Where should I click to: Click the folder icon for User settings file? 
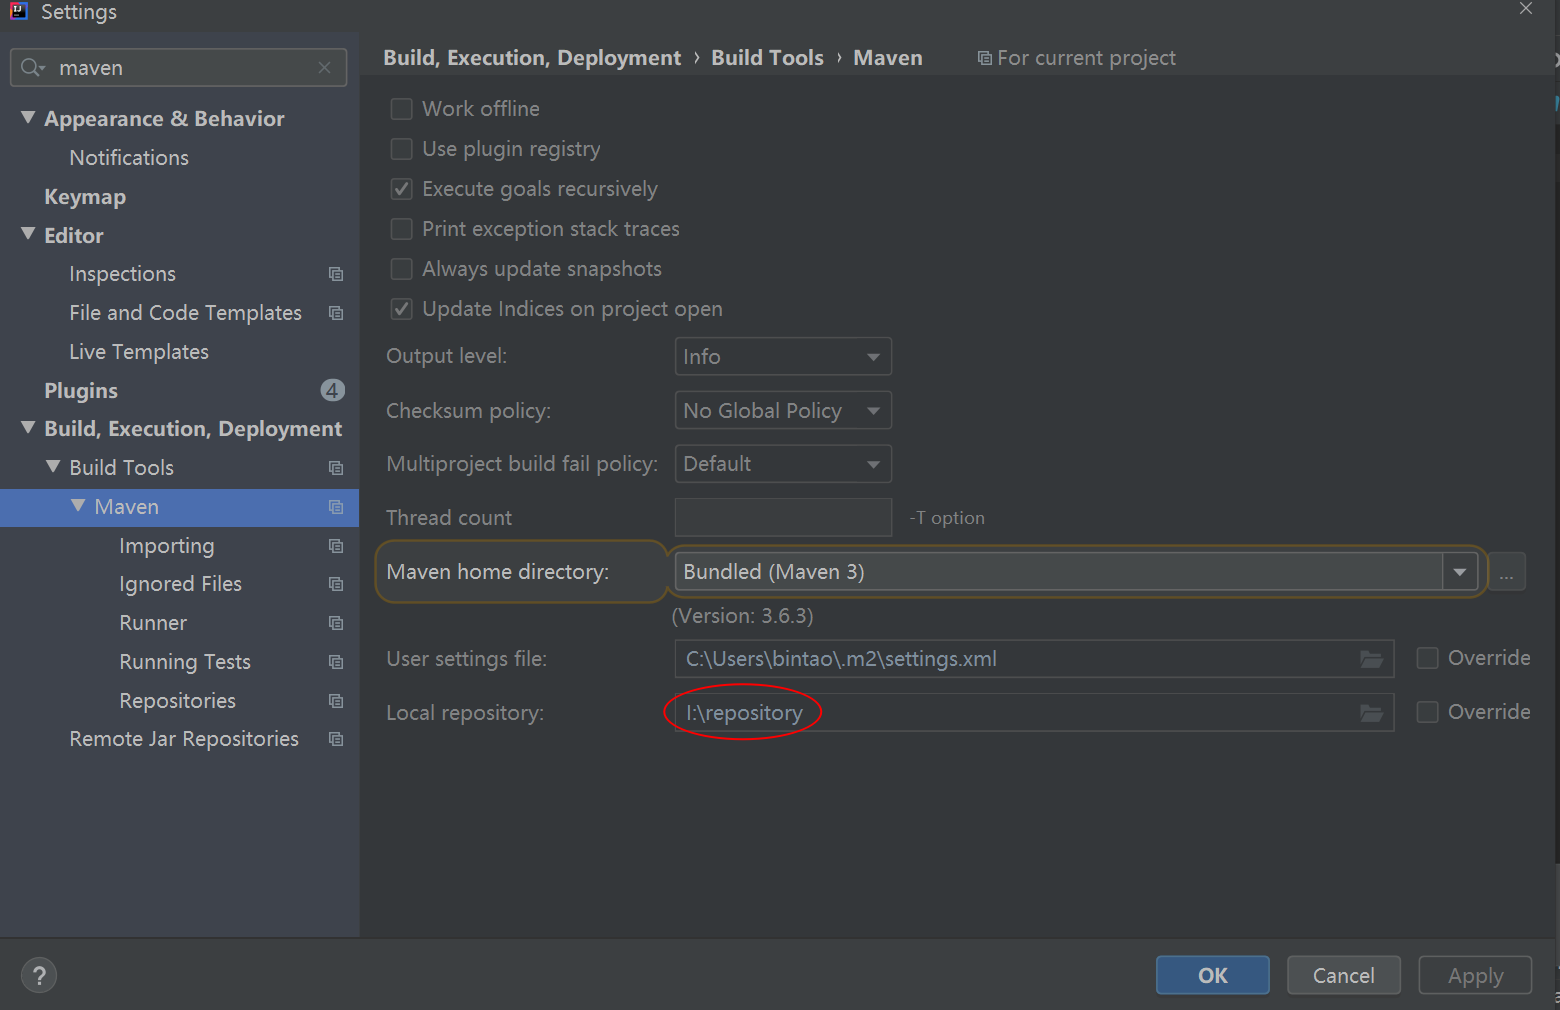coord(1371,659)
